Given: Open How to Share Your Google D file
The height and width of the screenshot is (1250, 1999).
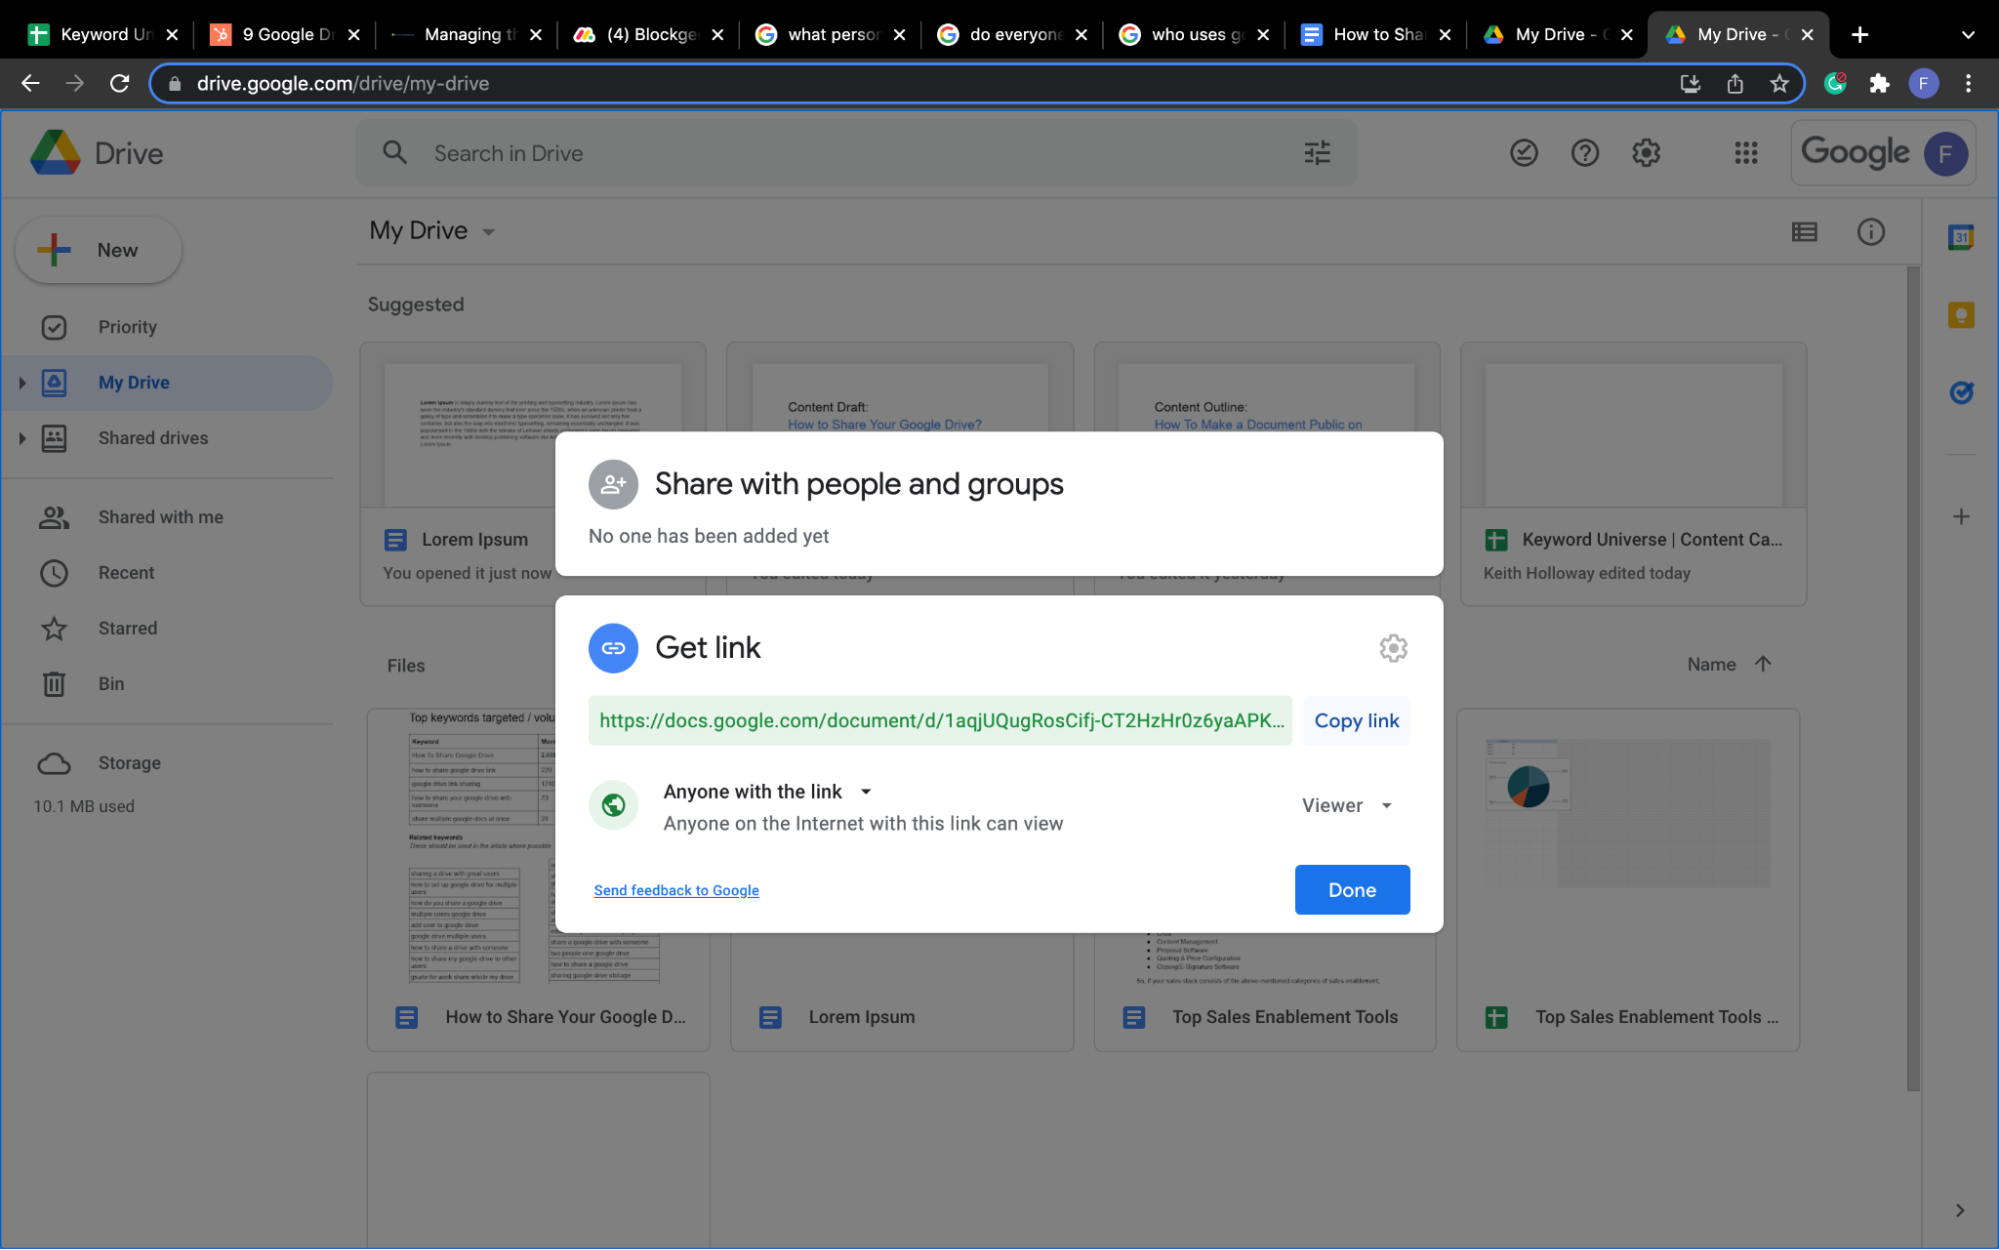Looking at the screenshot, I should point(538,880).
